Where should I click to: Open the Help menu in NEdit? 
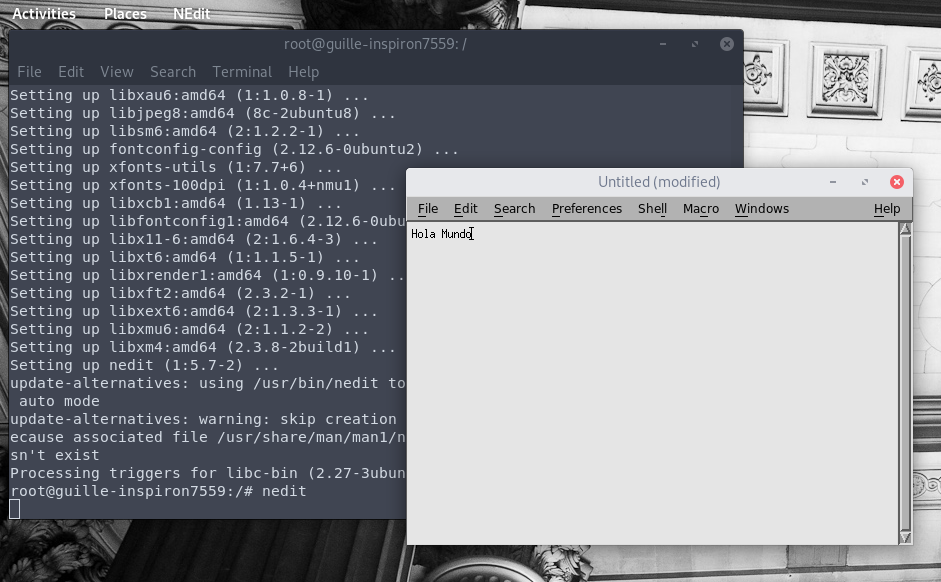click(887, 209)
